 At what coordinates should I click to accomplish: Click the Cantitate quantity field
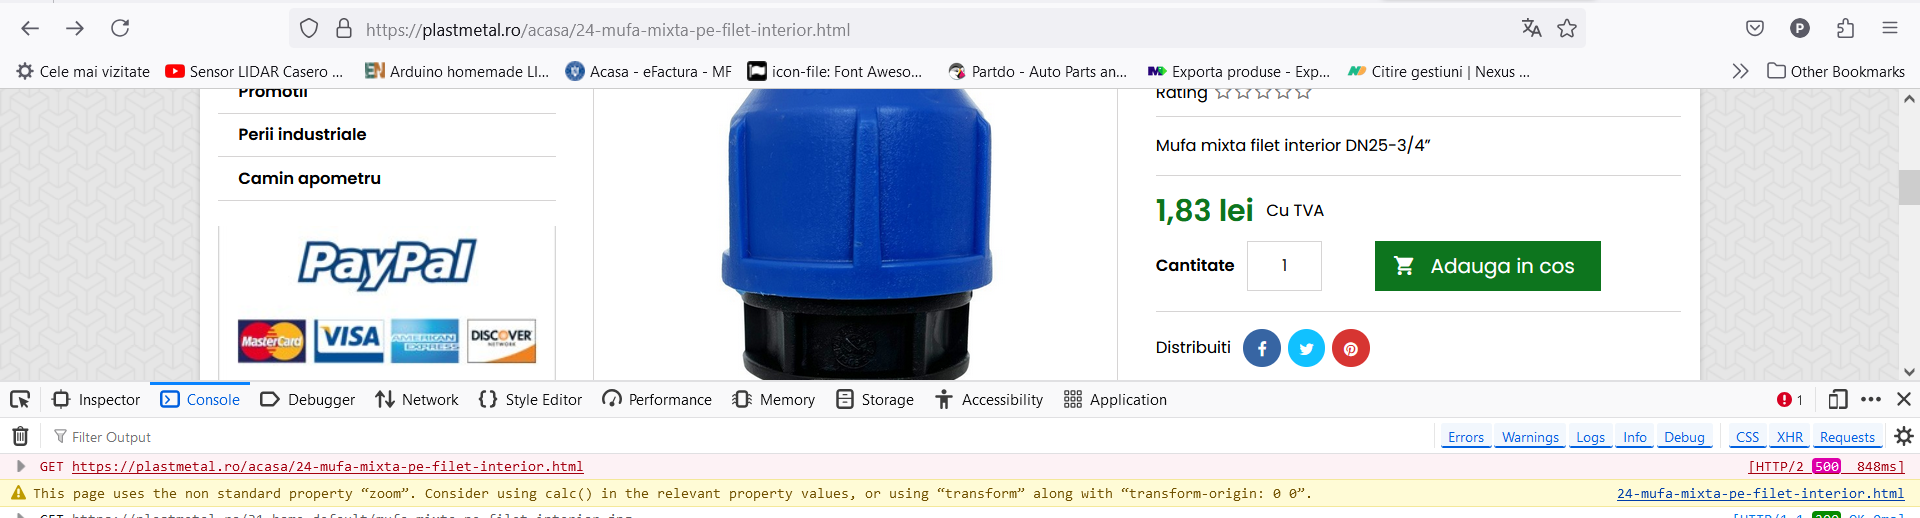pyautogui.click(x=1284, y=266)
